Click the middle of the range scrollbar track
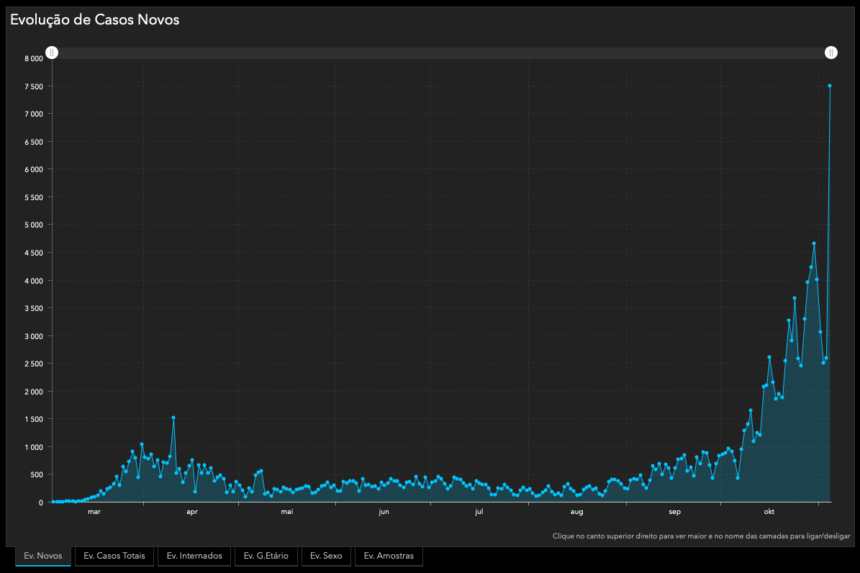 pos(441,53)
